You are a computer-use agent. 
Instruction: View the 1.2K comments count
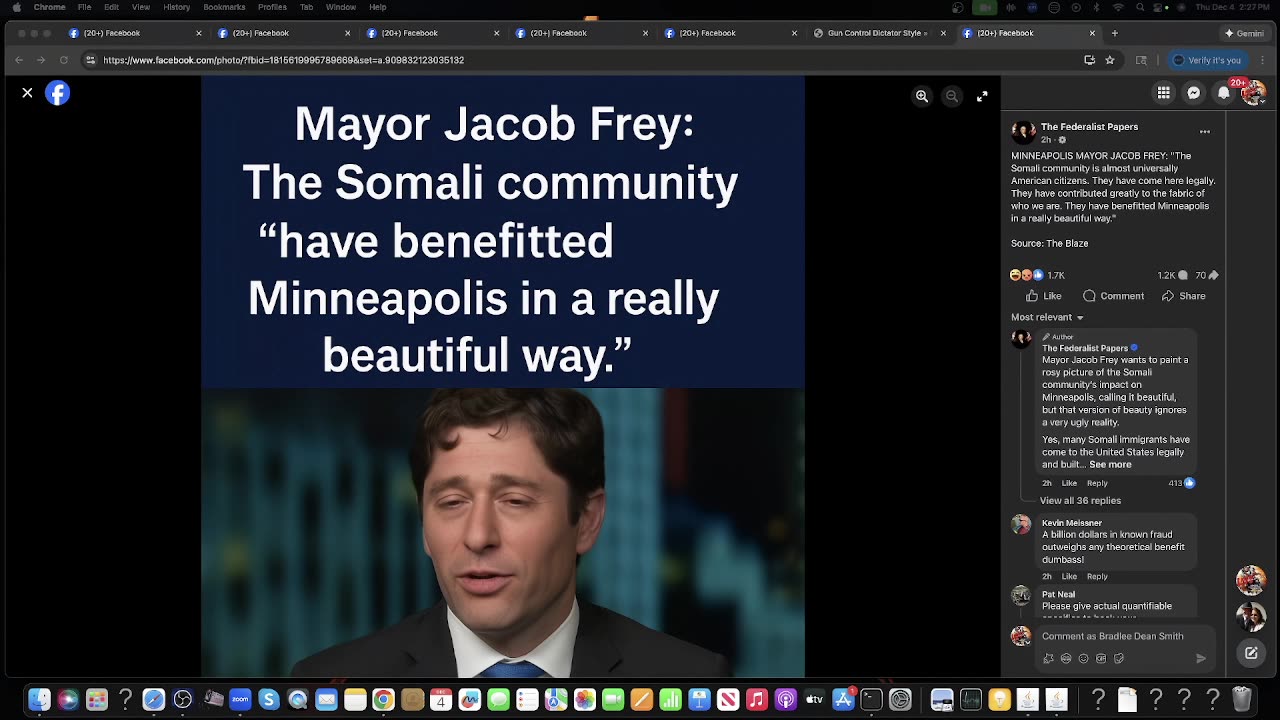pyautogui.click(x=1172, y=275)
